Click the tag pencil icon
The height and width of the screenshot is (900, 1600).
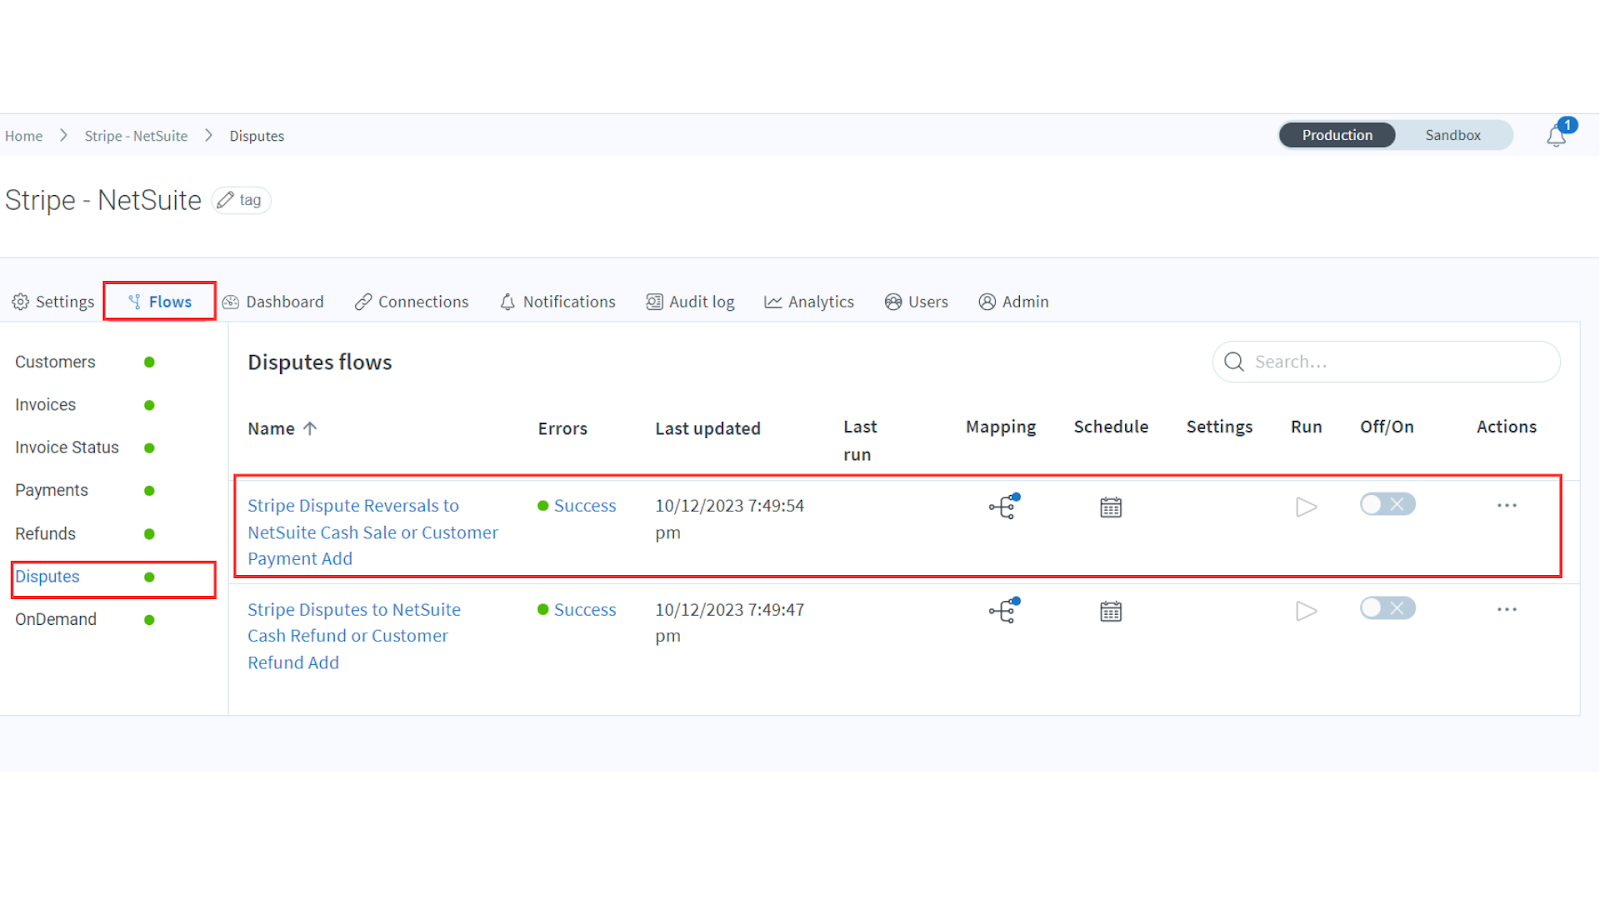click(x=226, y=200)
